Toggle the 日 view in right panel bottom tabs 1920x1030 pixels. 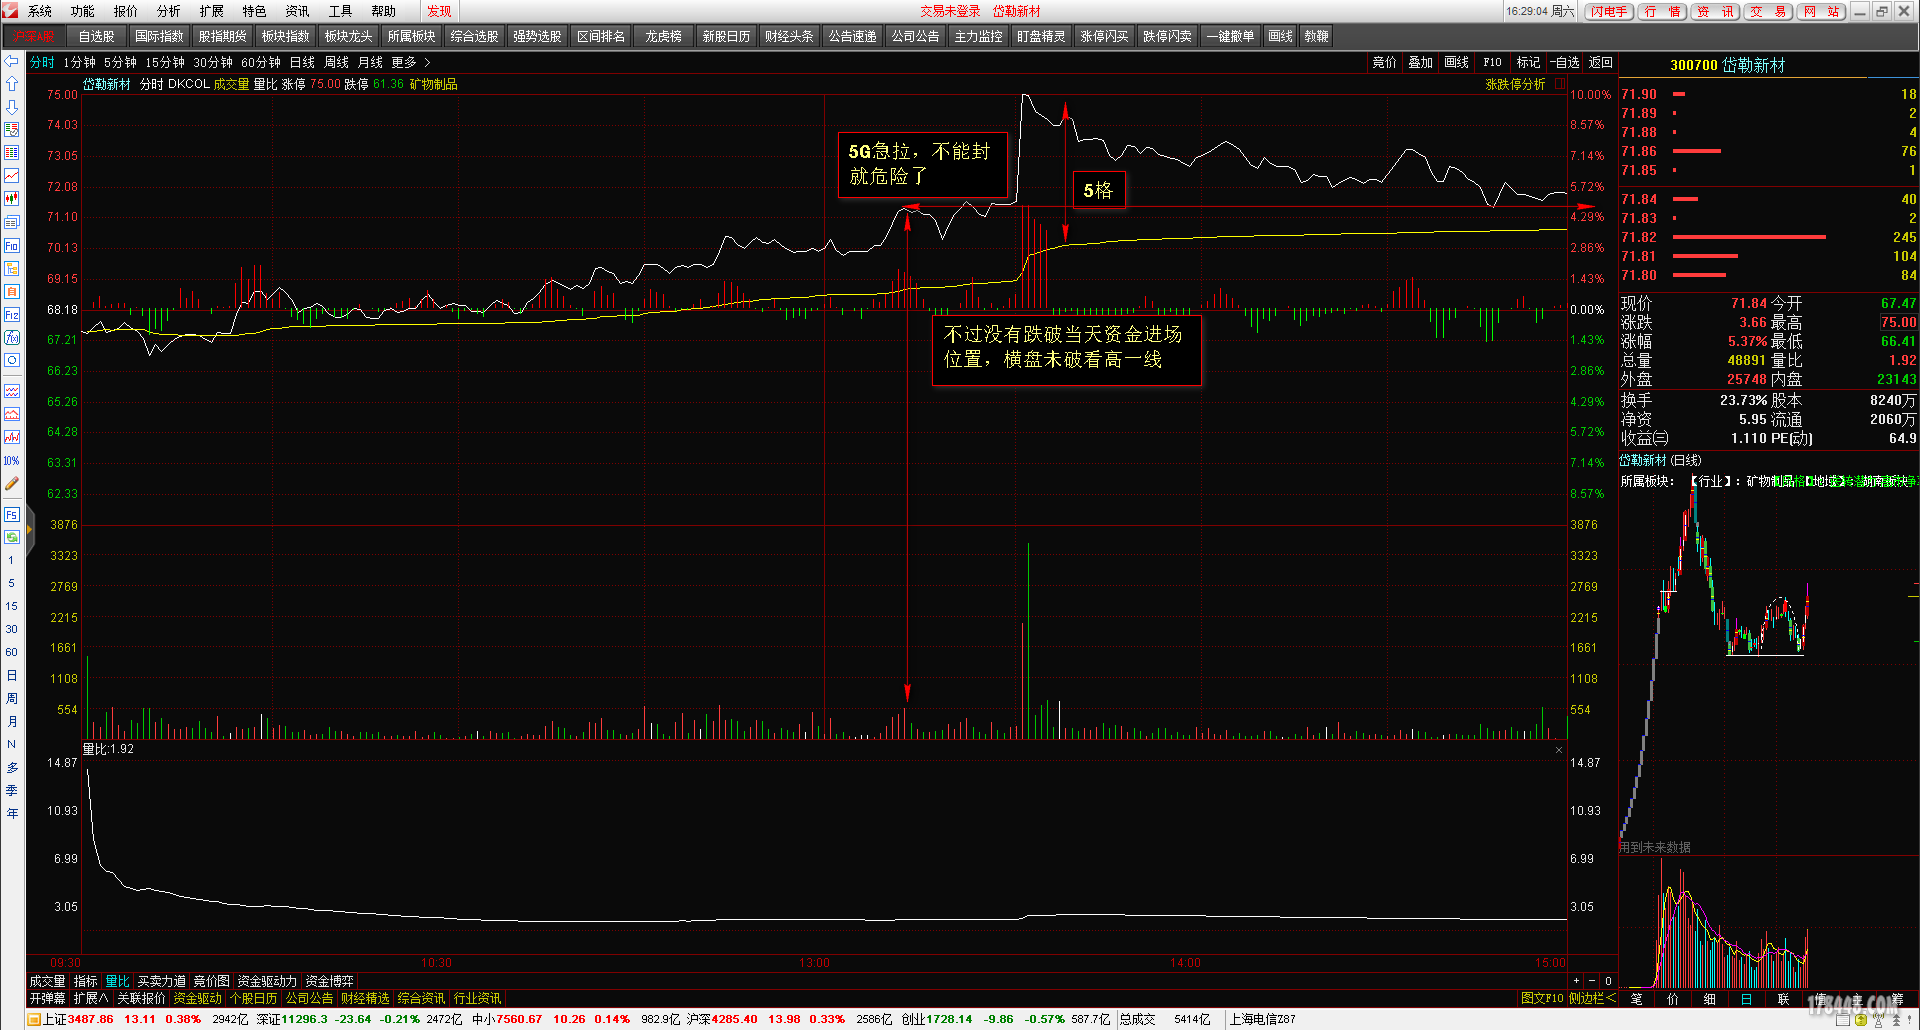pyautogui.click(x=1746, y=999)
